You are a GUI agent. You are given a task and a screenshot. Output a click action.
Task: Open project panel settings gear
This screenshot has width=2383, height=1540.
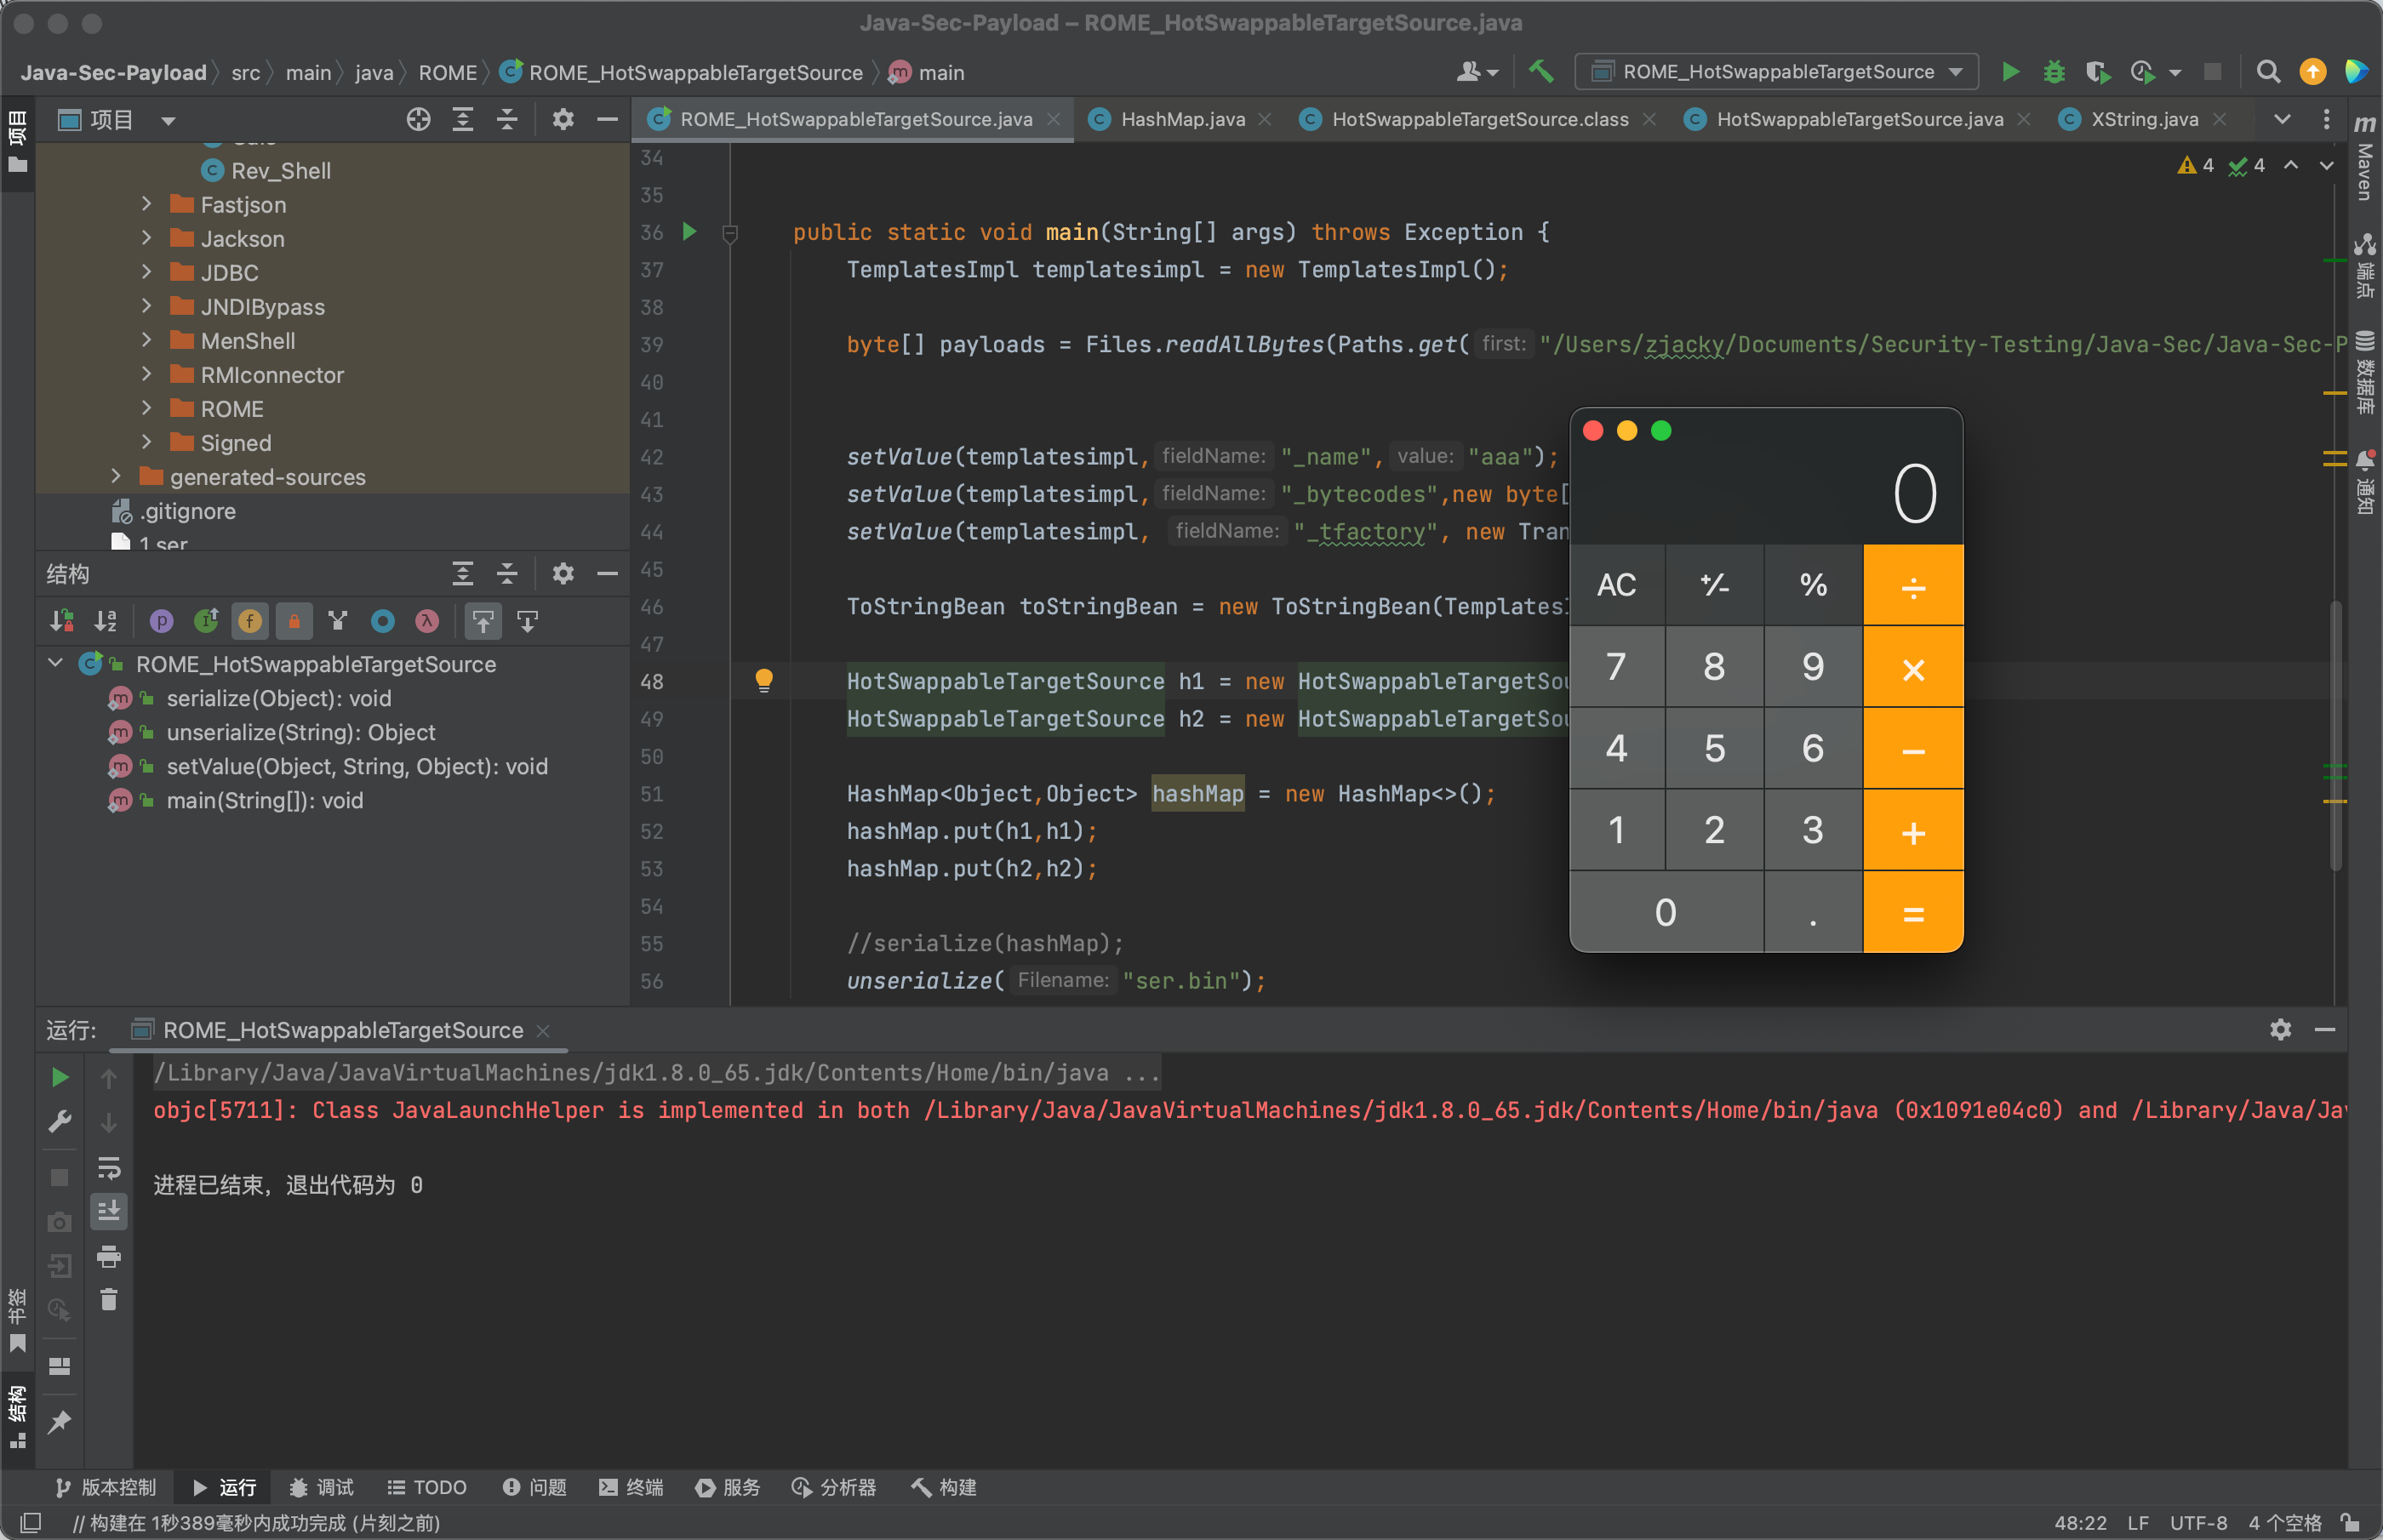point(563,120)
